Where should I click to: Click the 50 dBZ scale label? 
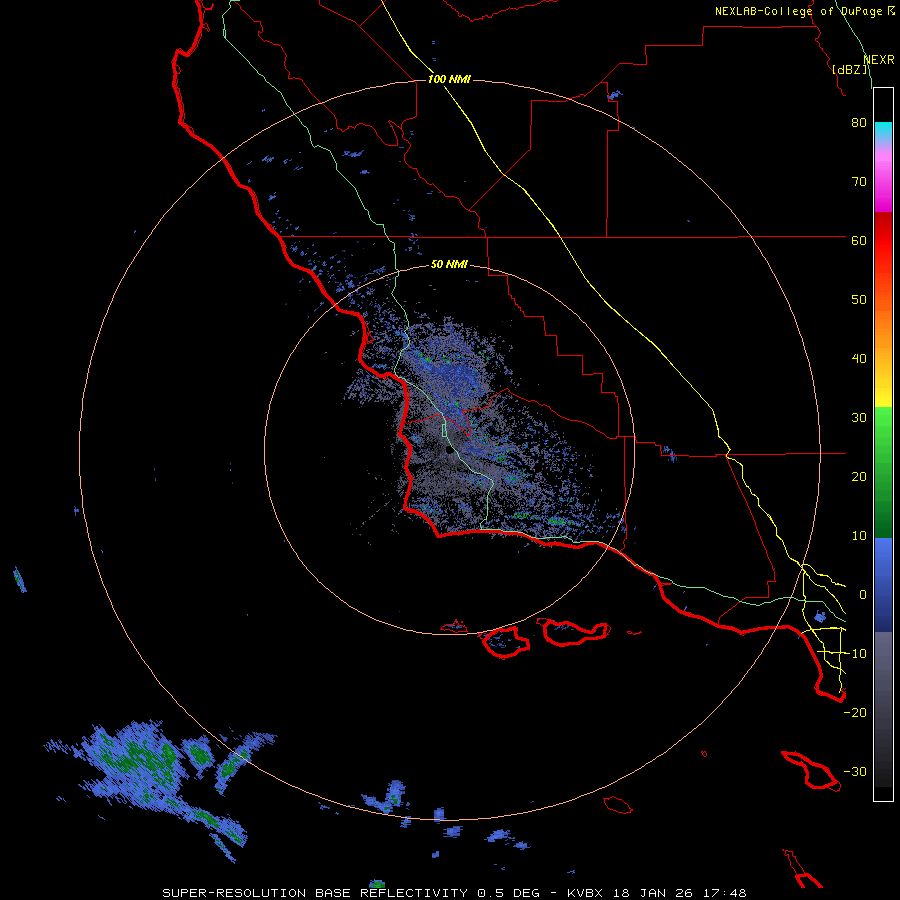859,300
